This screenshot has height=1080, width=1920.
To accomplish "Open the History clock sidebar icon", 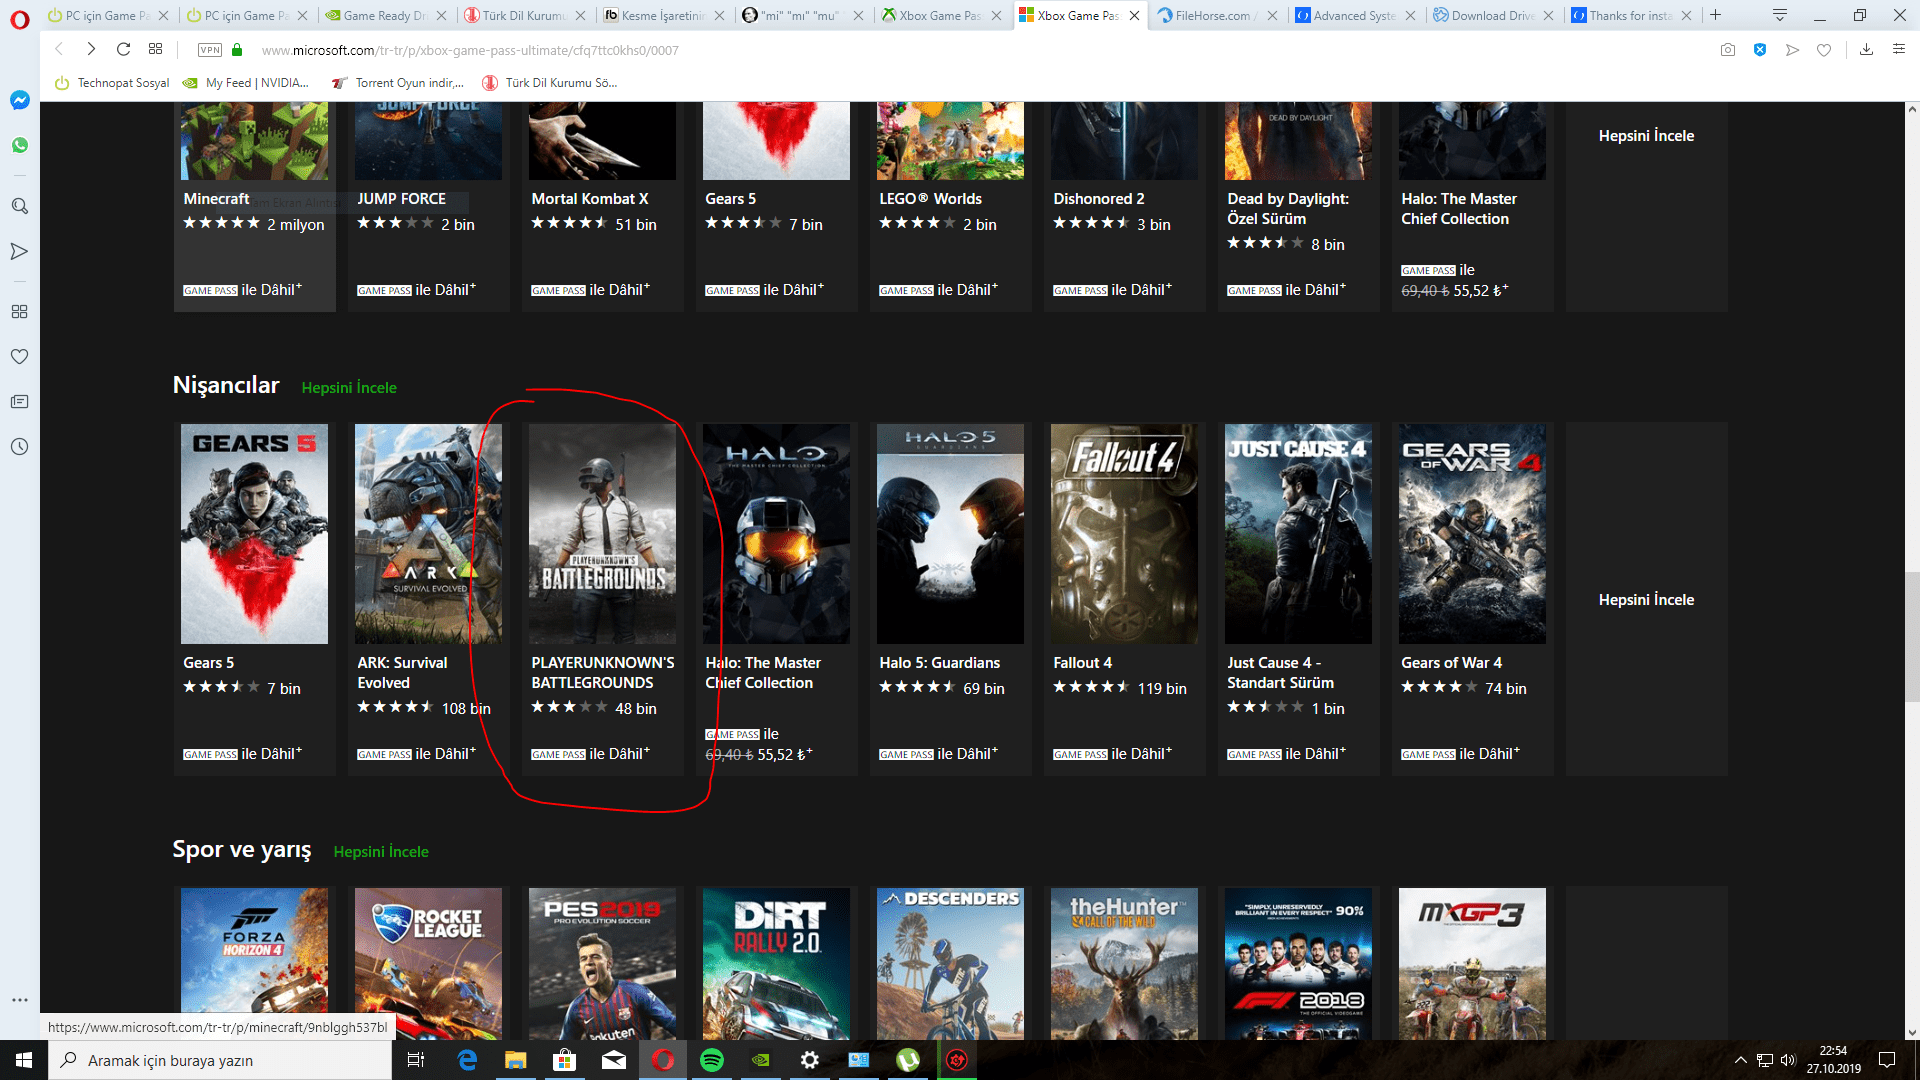I will 19,447.
